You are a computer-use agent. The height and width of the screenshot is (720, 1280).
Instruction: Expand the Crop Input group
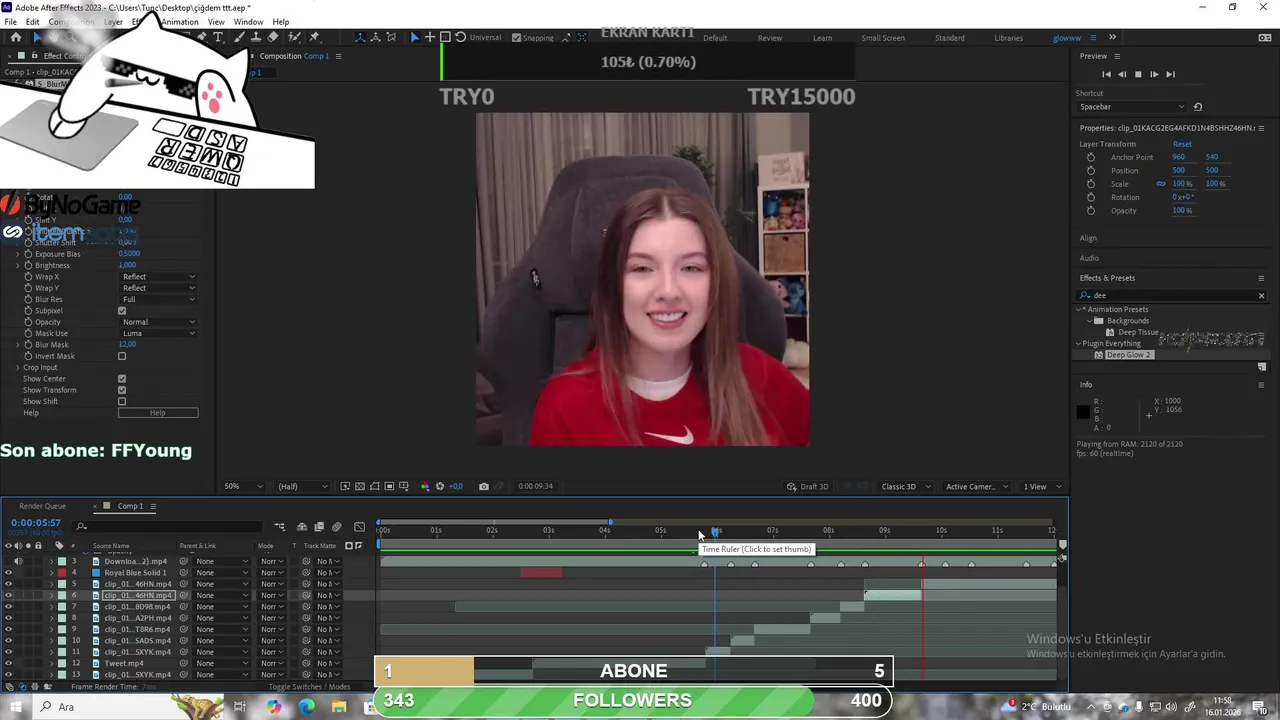click(17, 367)
